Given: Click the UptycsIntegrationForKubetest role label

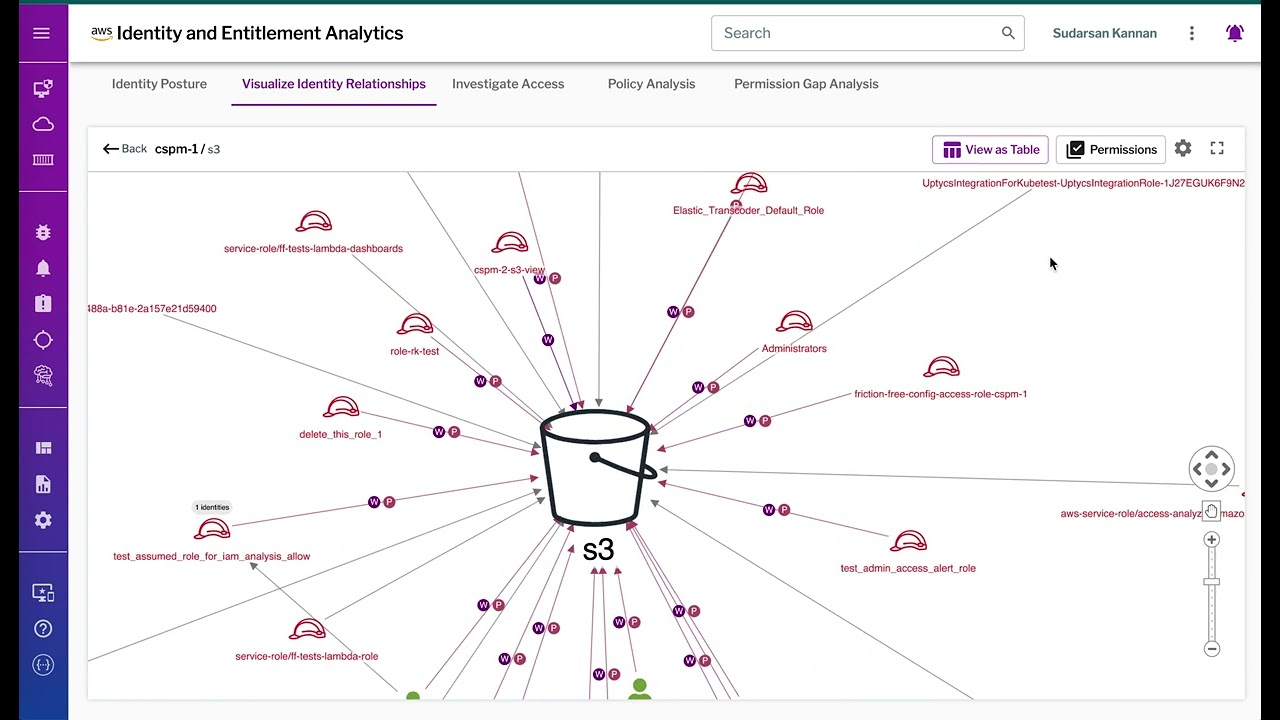Looking at the screenshot, I should pyautogui.click(x=1083, y=183).
